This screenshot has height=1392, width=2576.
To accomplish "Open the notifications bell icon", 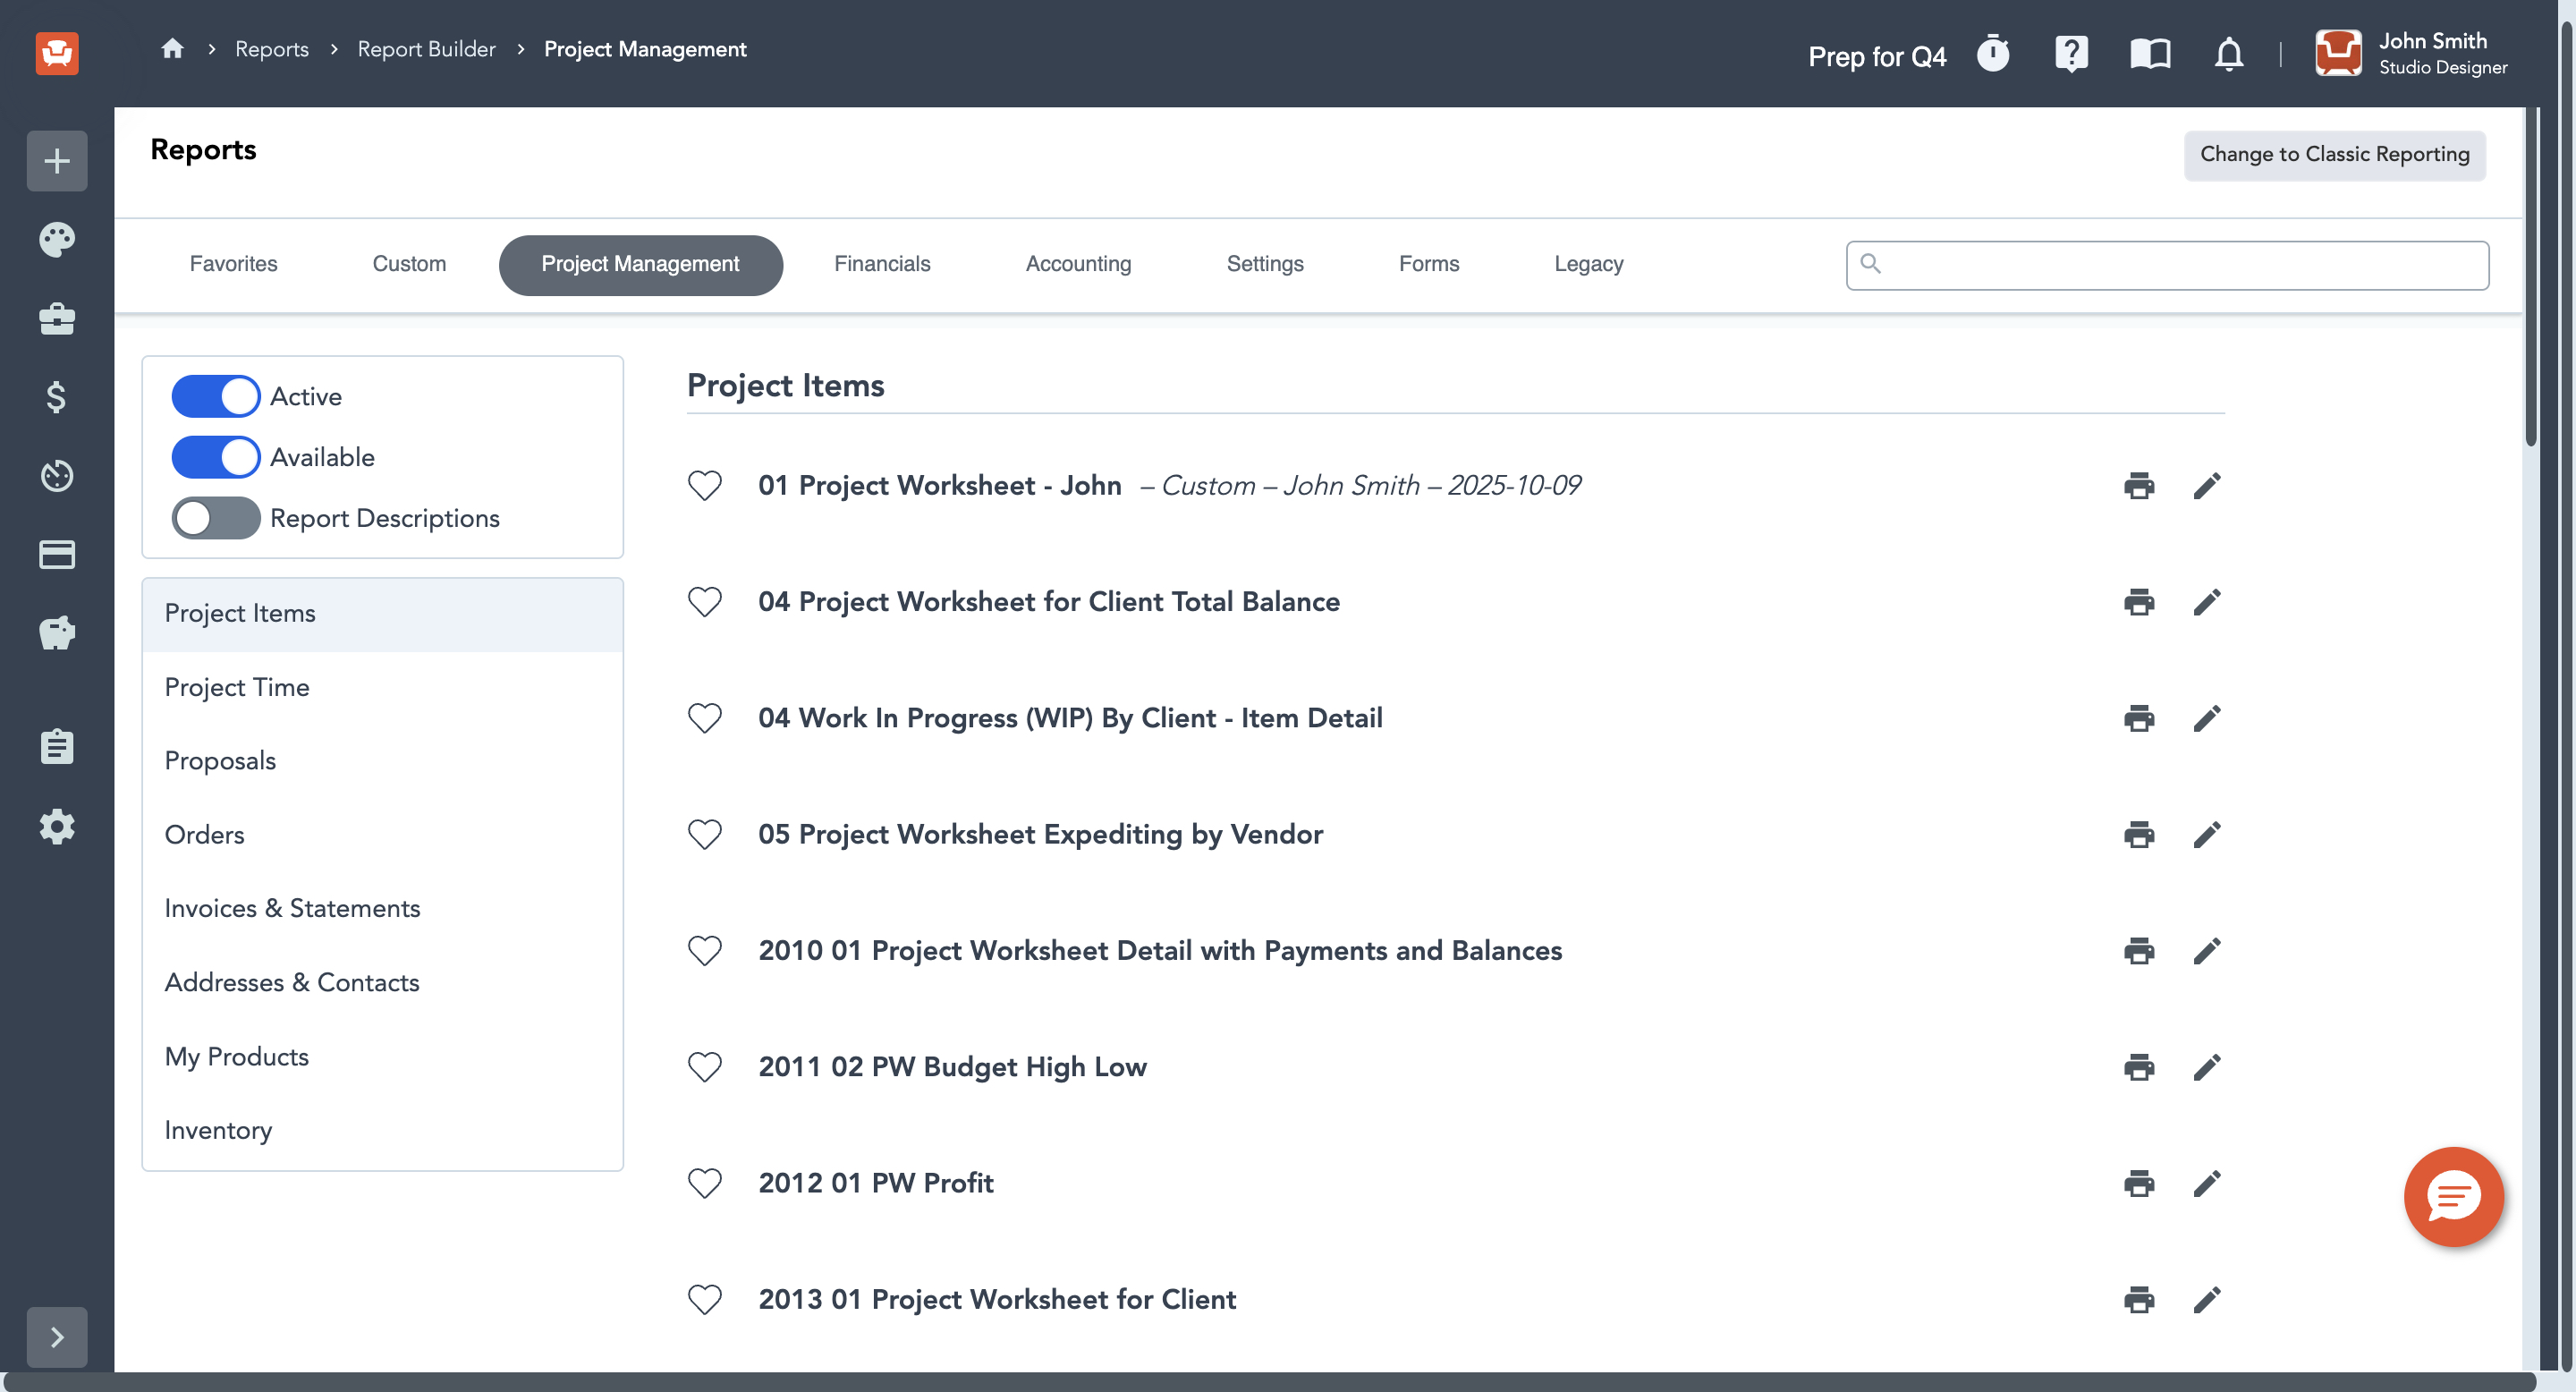I will tap(2229, 53).
